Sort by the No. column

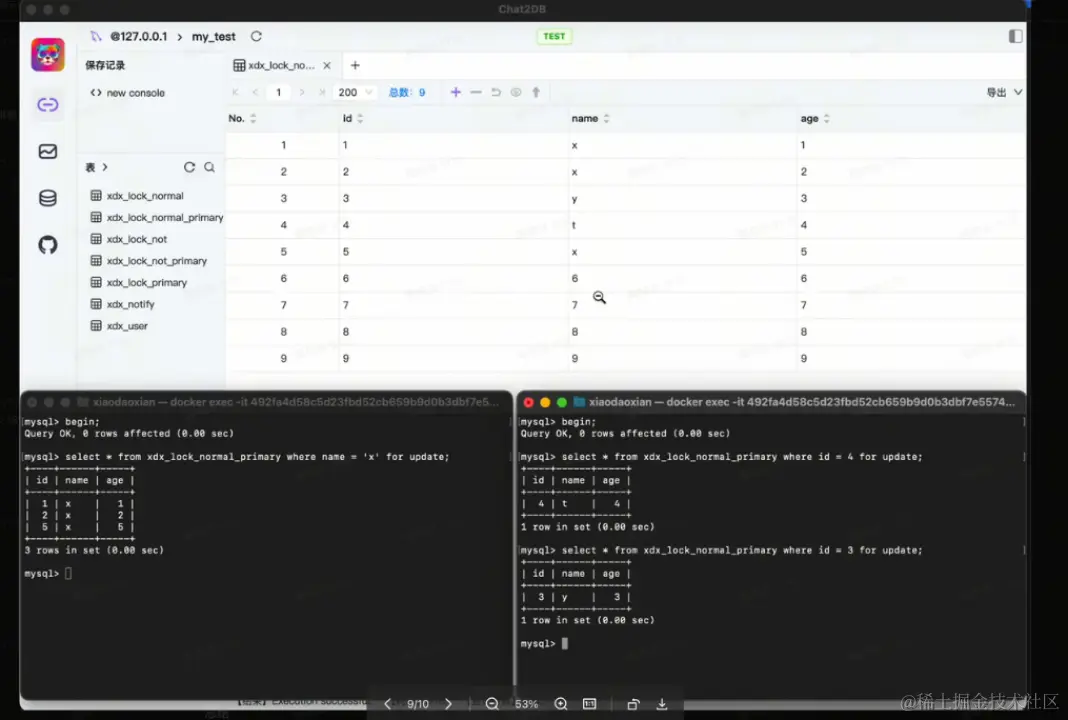click(253, 119)
